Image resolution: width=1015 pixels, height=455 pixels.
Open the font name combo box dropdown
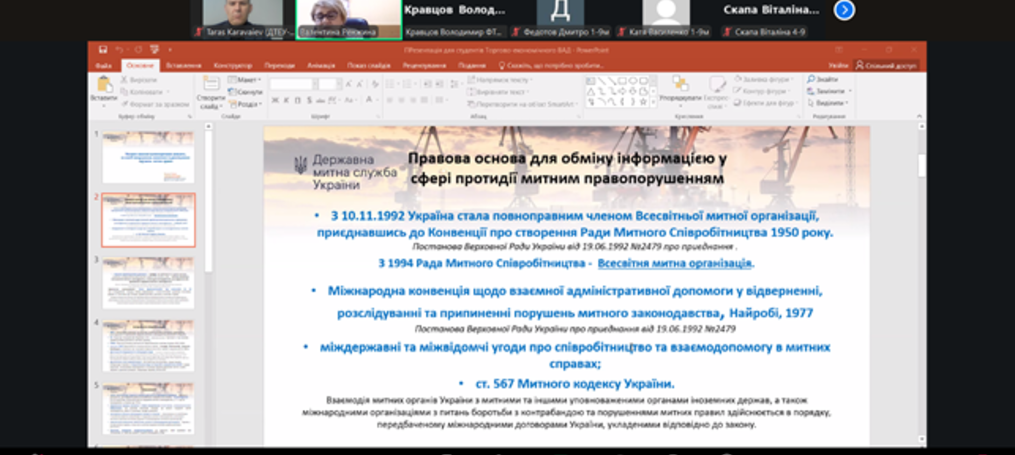click(x=315, y=84)
